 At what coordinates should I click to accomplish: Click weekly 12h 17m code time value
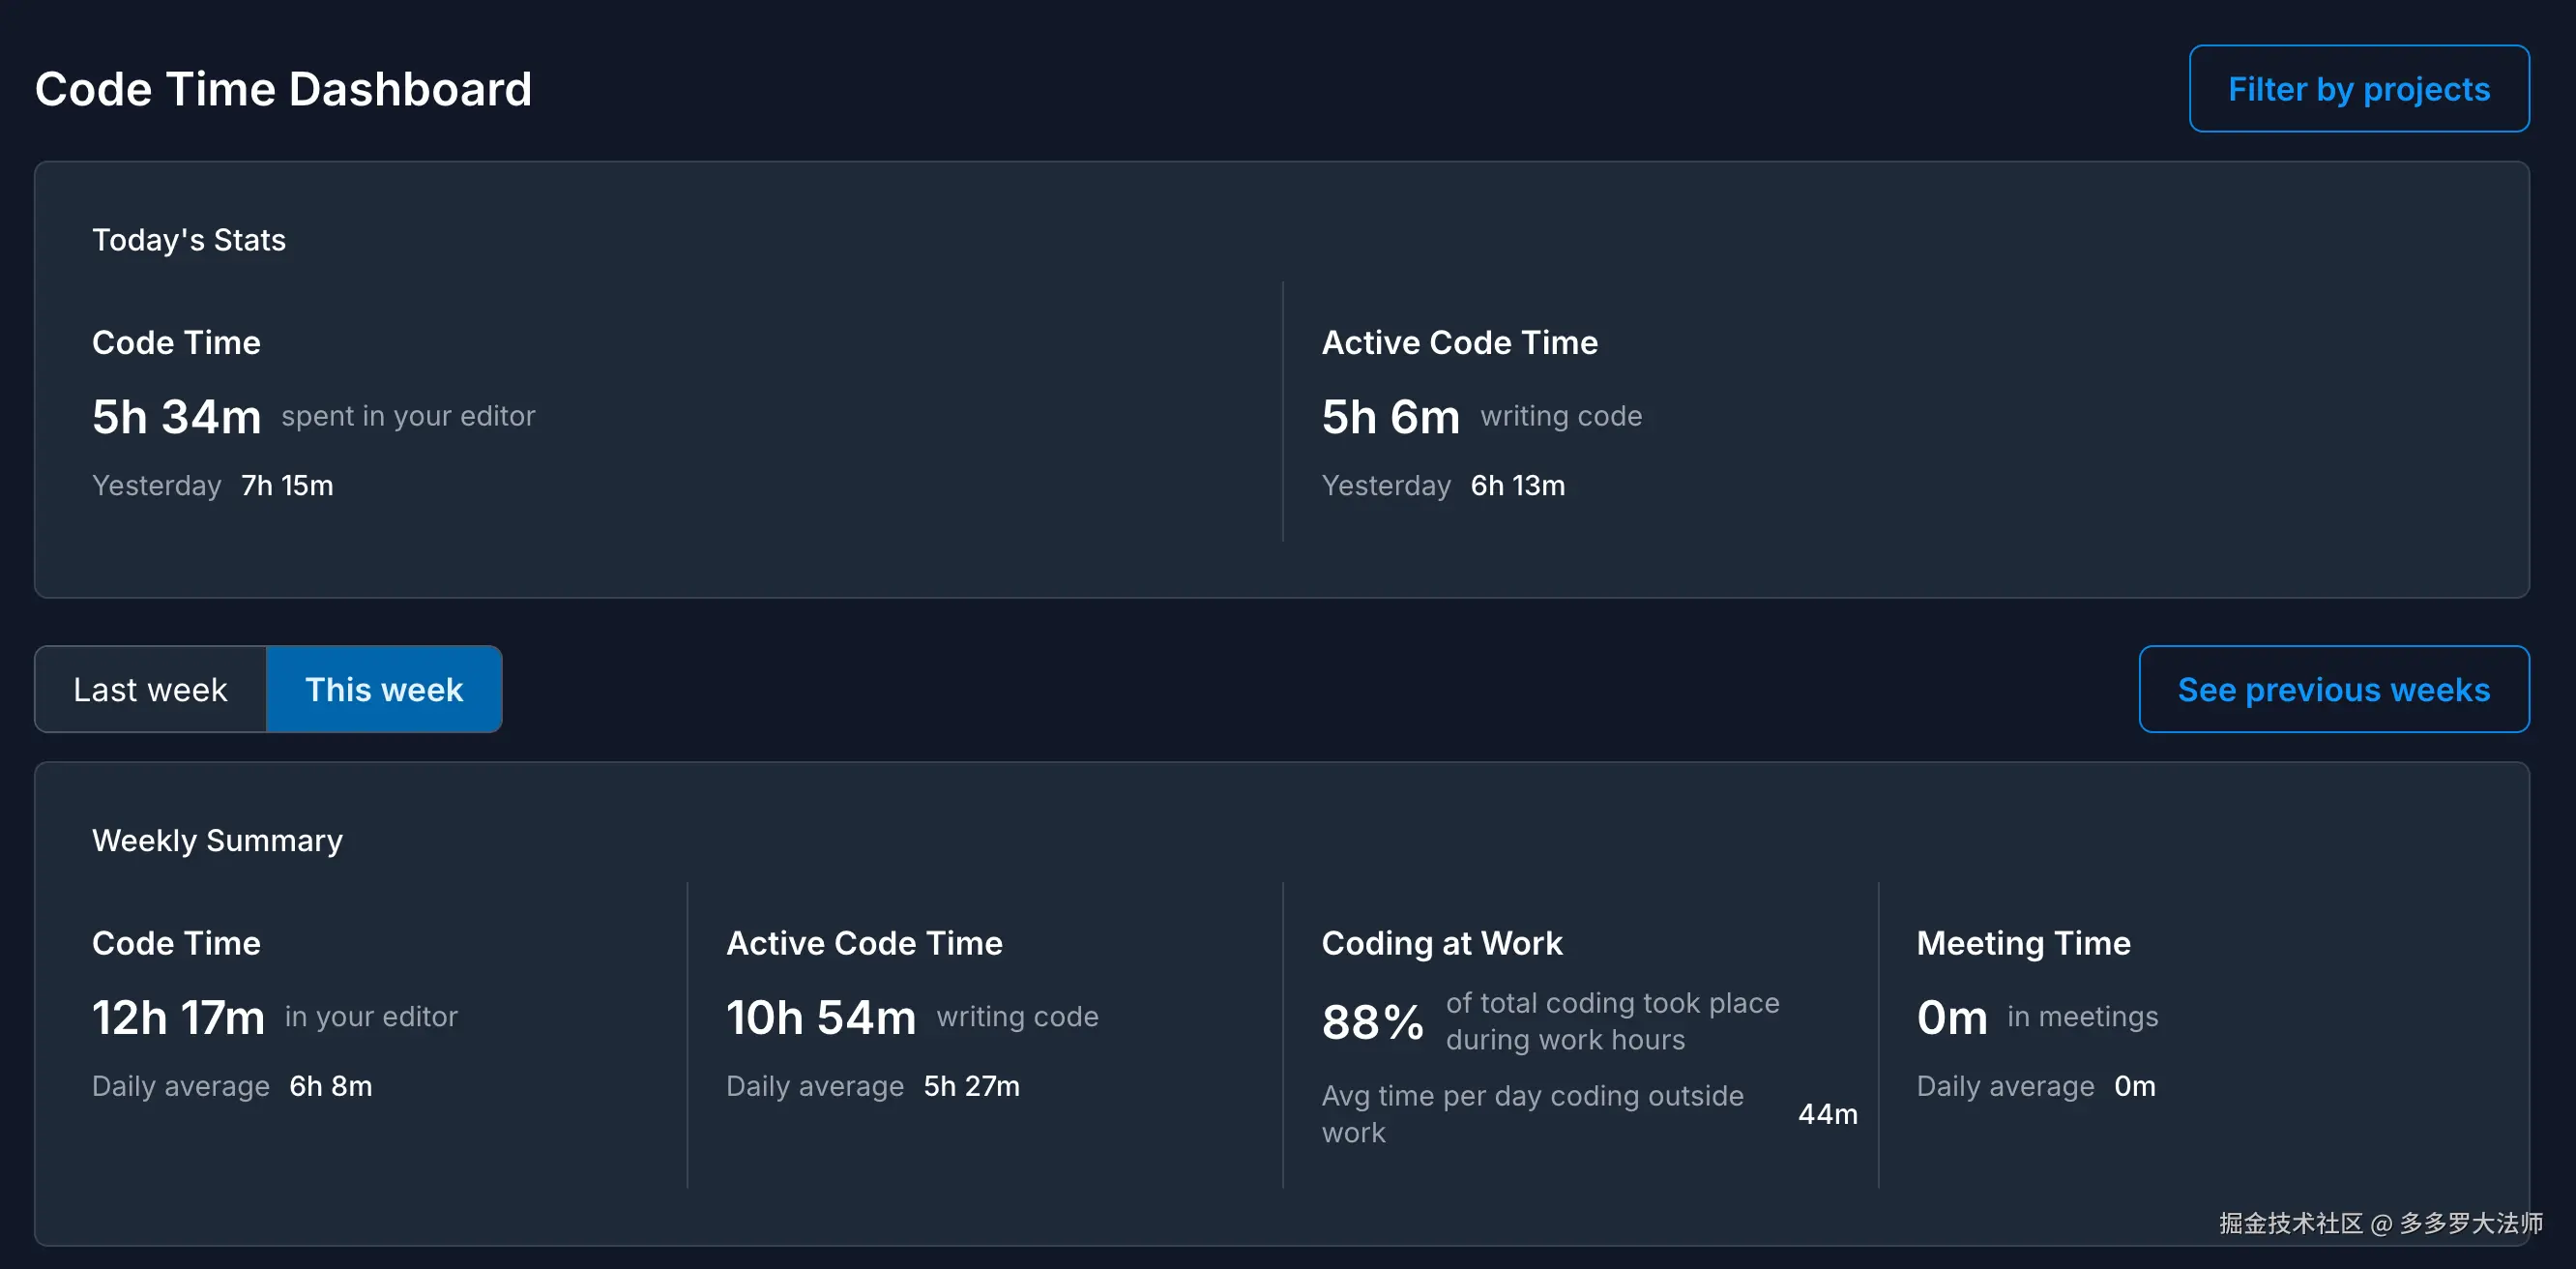(x=178, y=1017)
